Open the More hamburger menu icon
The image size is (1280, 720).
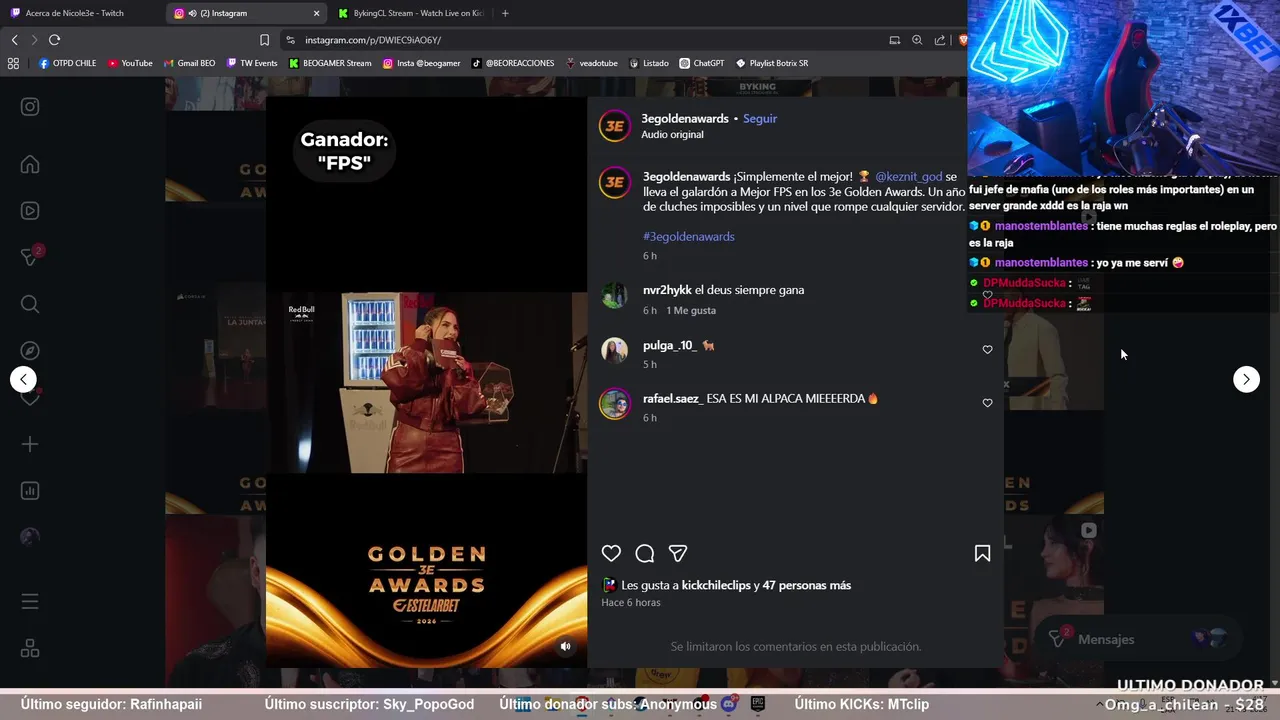point(30,602)
